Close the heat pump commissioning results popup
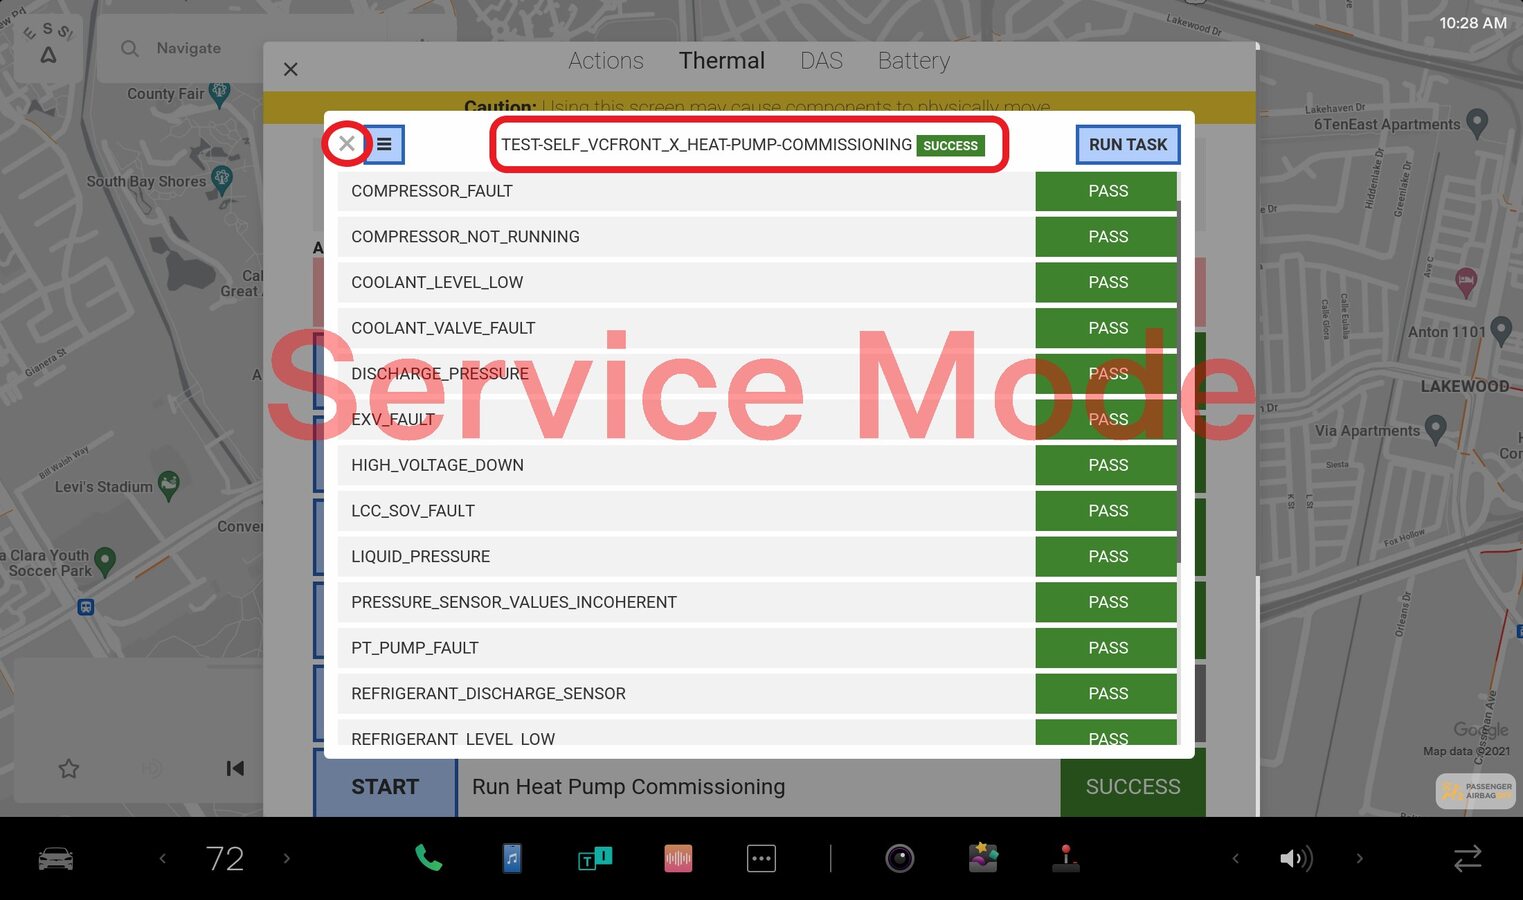This screenshot has height=900, width=1523. pyautogui.click(x=346, y=144)
